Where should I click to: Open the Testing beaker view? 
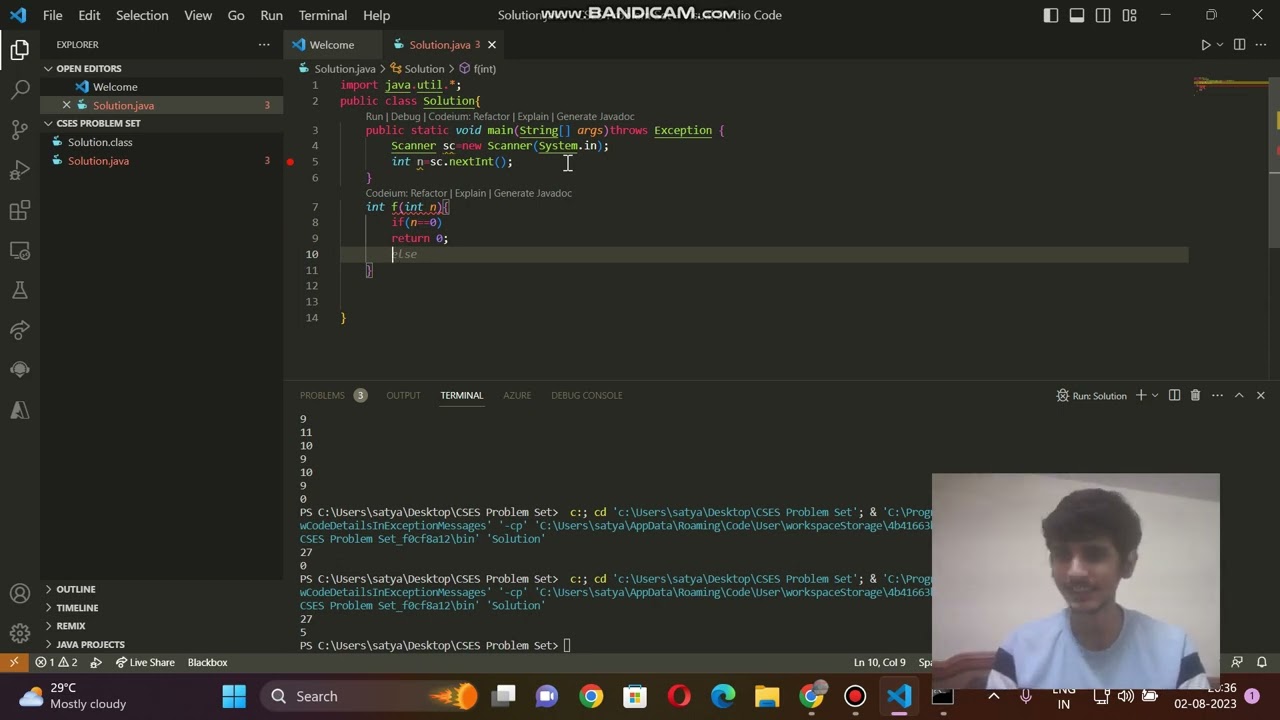[x=20, y=290]
